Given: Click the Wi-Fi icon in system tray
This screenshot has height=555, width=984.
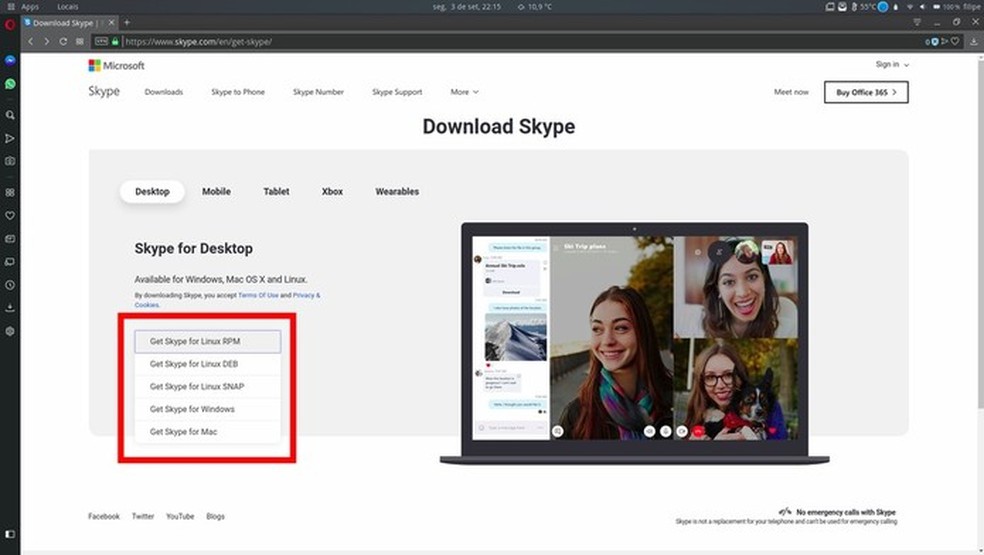Looking at the screenshot, I should coord(910,6).
